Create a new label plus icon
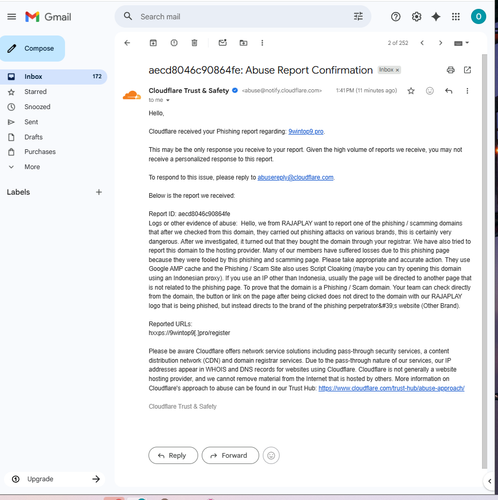498x500 pixels. pyautogui.click(x=99, y=192)
